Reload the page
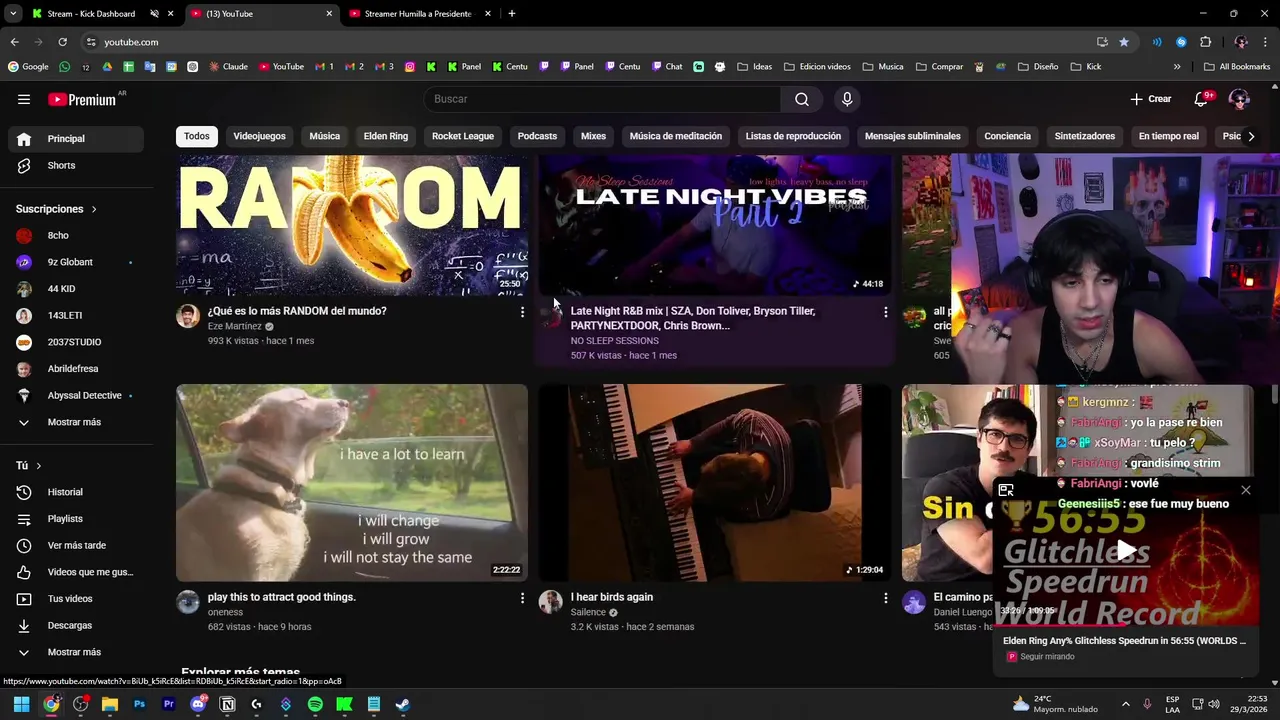 (62, 42)
